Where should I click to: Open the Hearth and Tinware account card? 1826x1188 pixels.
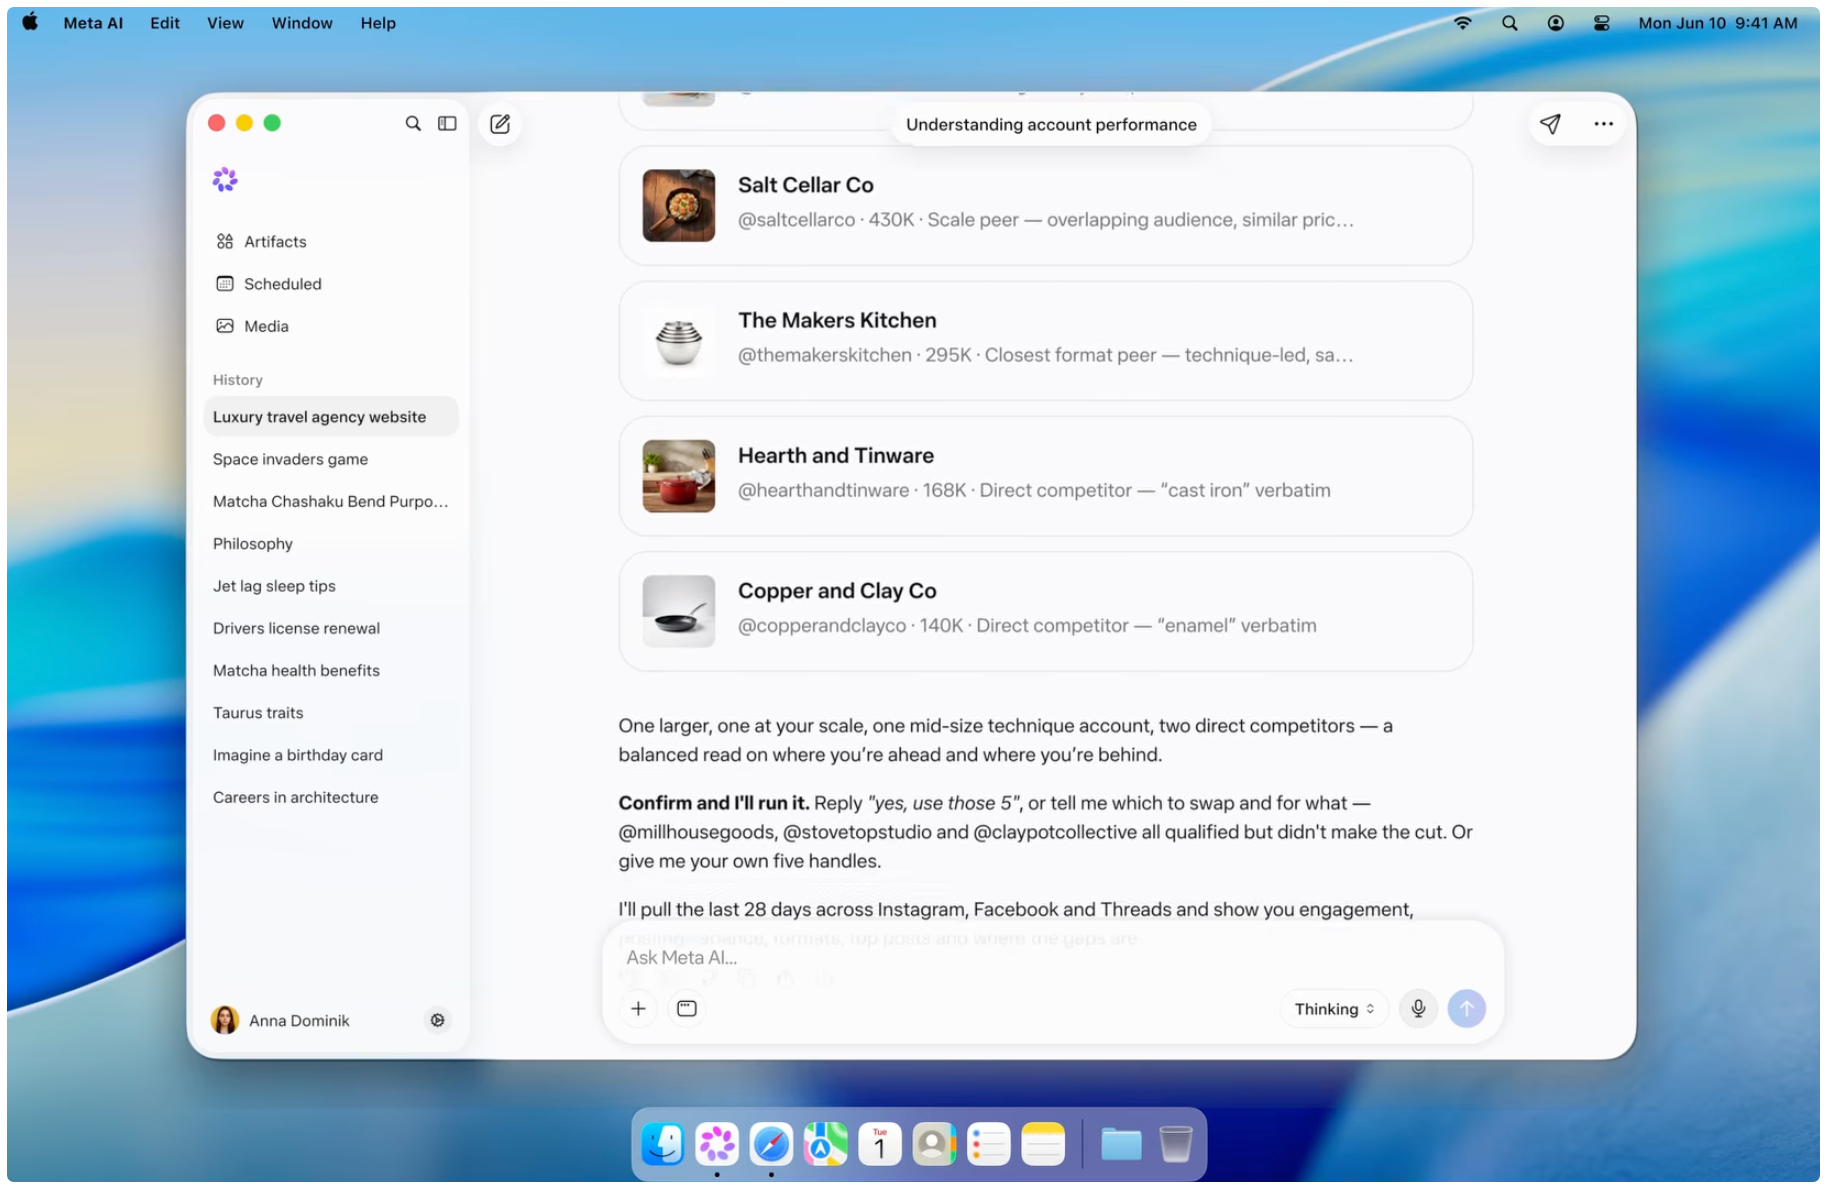(1045, 476)
